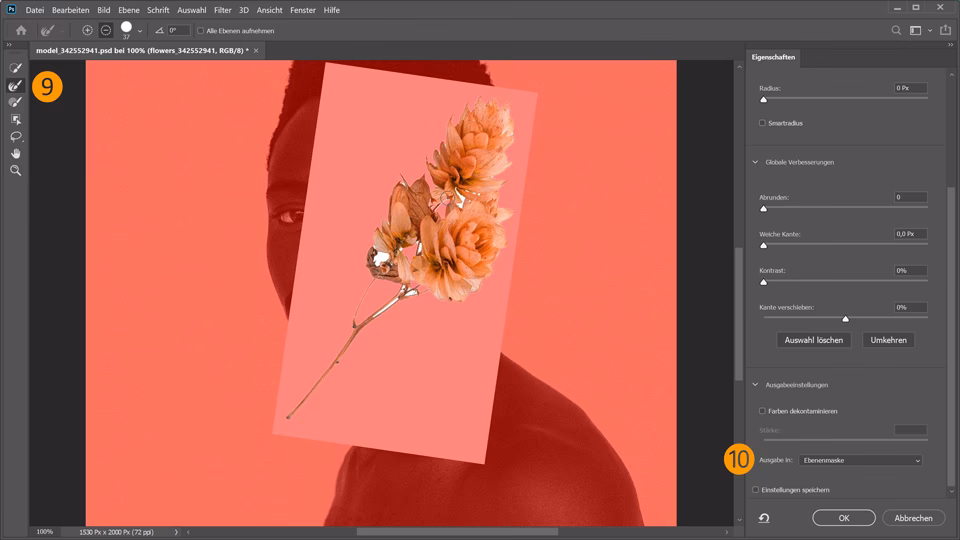Enable Alle Ebenen aufnehmen checkbox

click(x=200, y=31)
